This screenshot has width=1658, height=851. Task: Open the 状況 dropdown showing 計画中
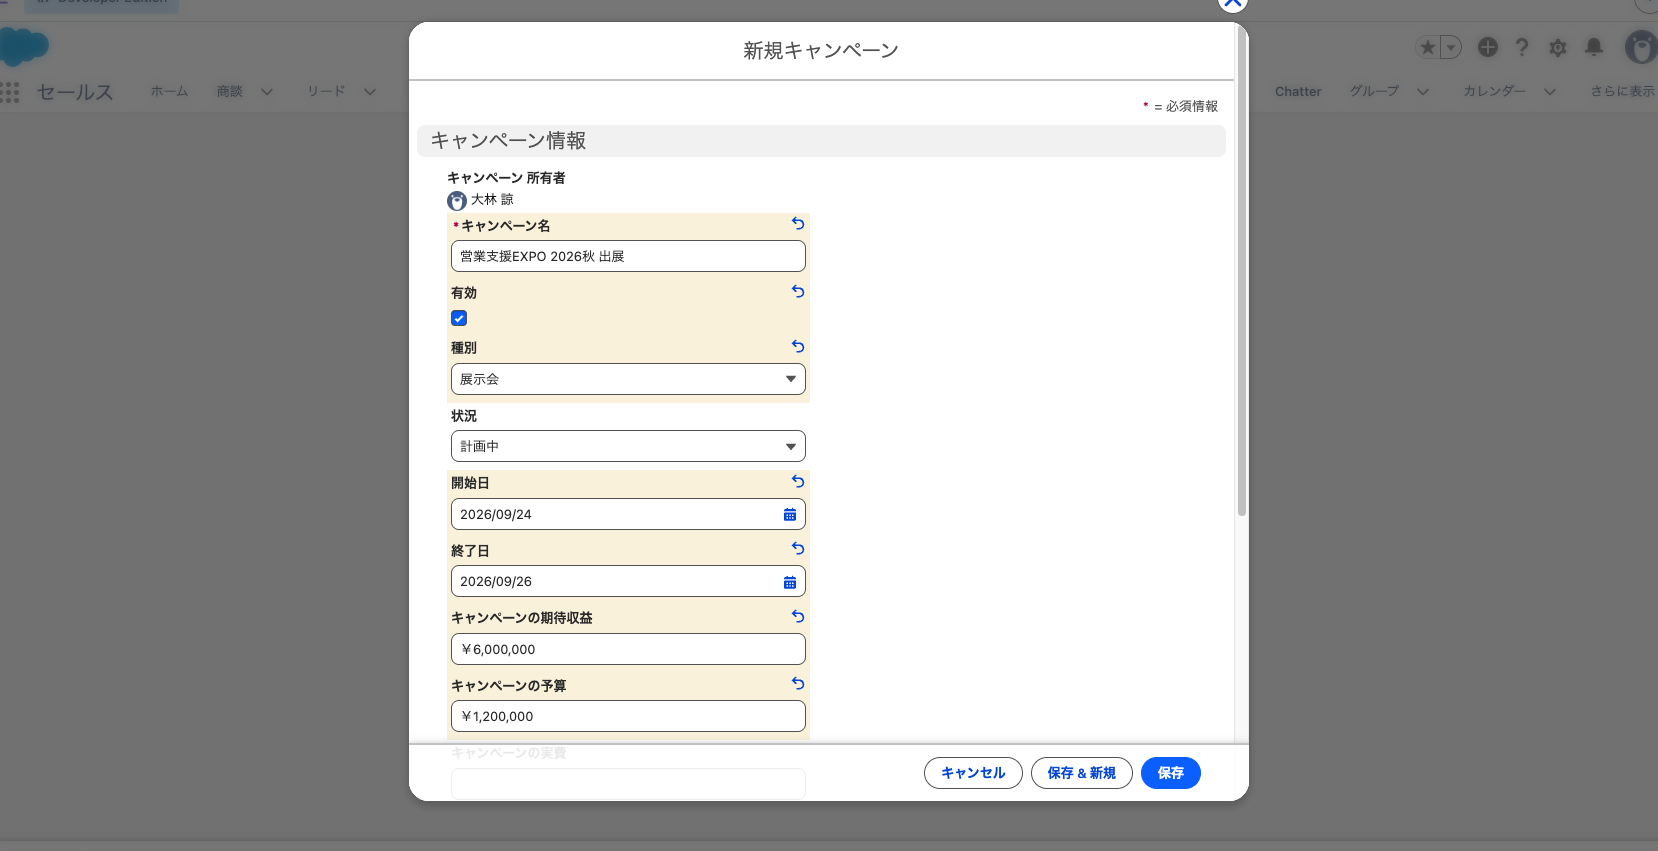pyautogui.click(x=628, y=446)
